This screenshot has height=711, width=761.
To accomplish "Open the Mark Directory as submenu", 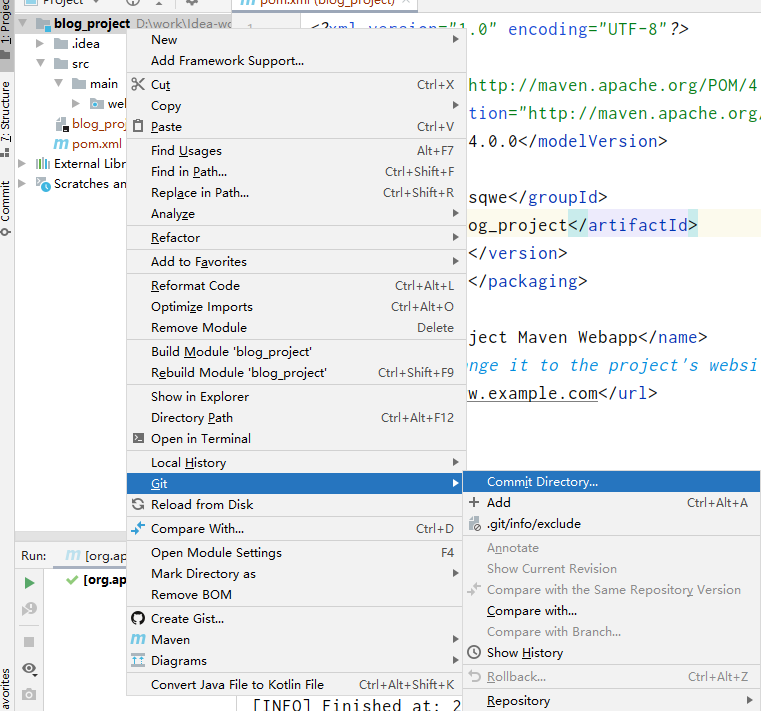I will pyautogui.click(x=296, y=573).
